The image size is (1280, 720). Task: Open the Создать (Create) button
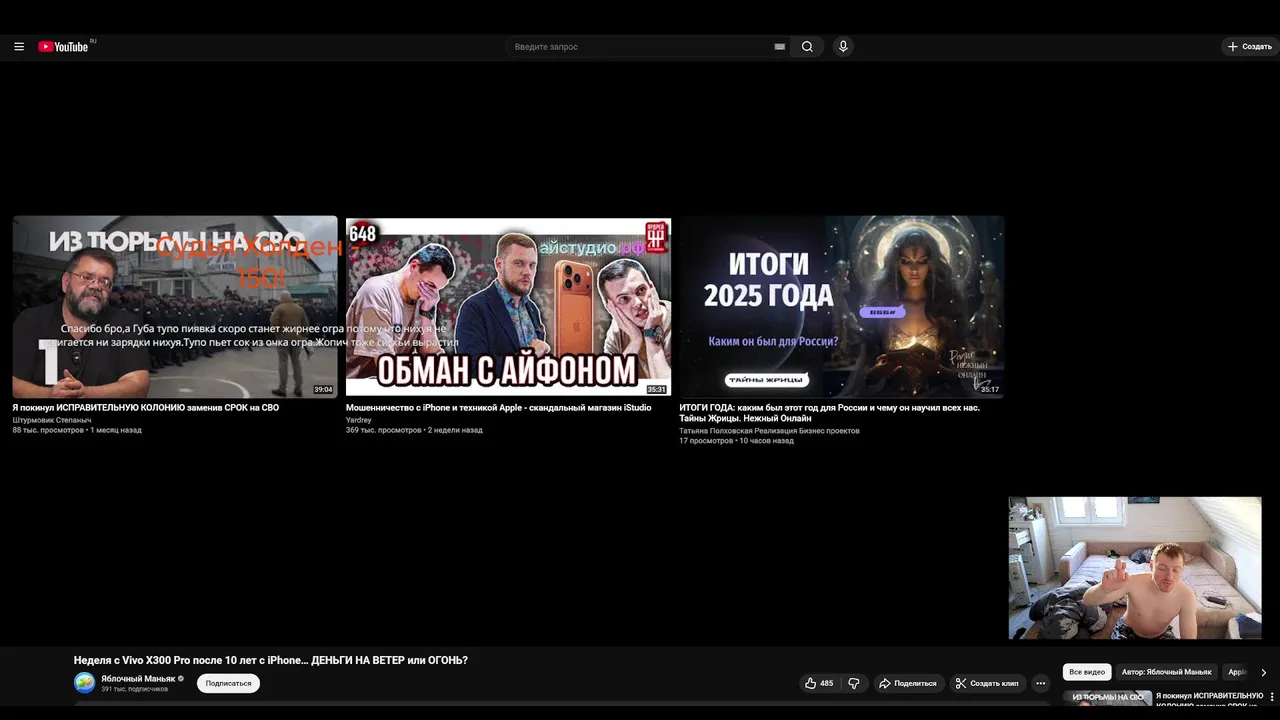(1249, 47)
